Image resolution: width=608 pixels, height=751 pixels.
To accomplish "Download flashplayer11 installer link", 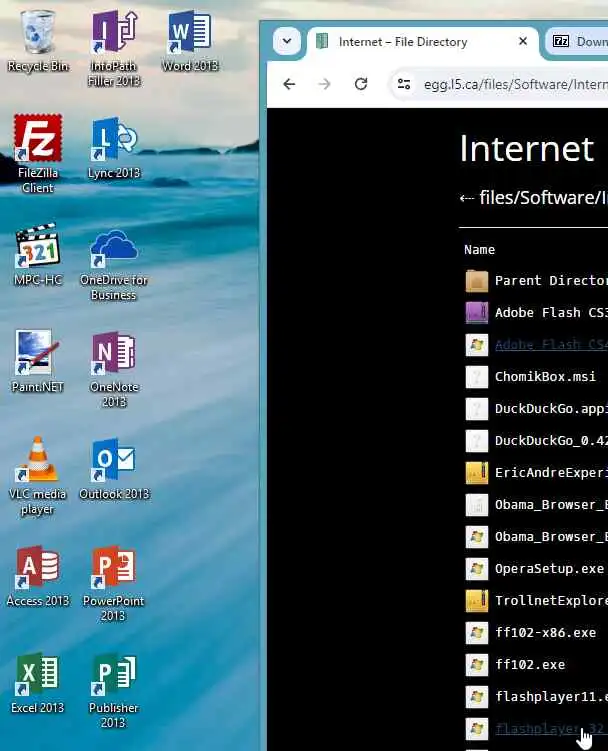I will (x=551, y=696).
